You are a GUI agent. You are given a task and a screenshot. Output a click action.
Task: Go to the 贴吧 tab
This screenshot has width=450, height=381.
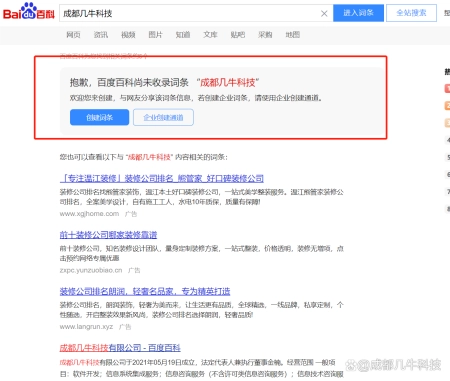pos(238,35)
